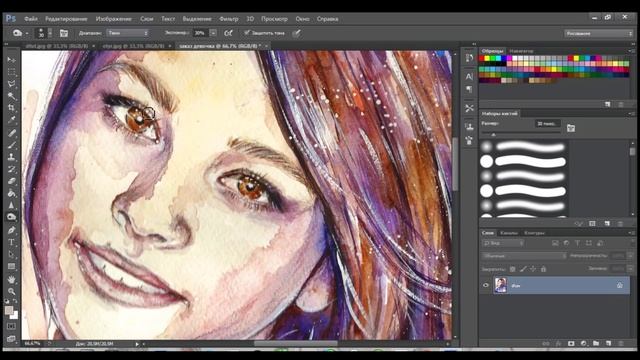Open the Tool Presets panel icon
Viewport: 640px width, 360px height.
pos(469,108)
